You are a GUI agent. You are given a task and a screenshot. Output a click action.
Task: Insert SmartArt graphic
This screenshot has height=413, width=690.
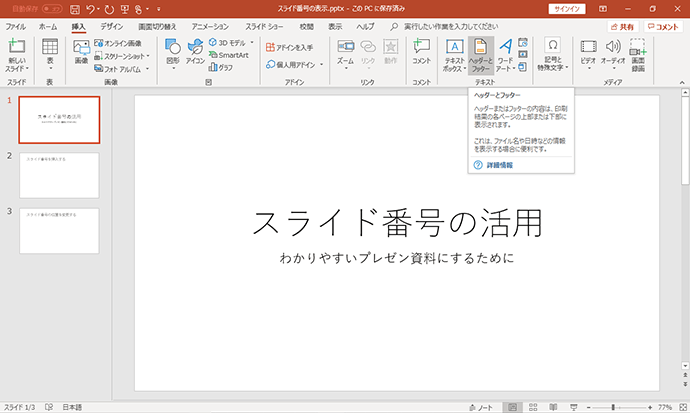coord(229,55)
